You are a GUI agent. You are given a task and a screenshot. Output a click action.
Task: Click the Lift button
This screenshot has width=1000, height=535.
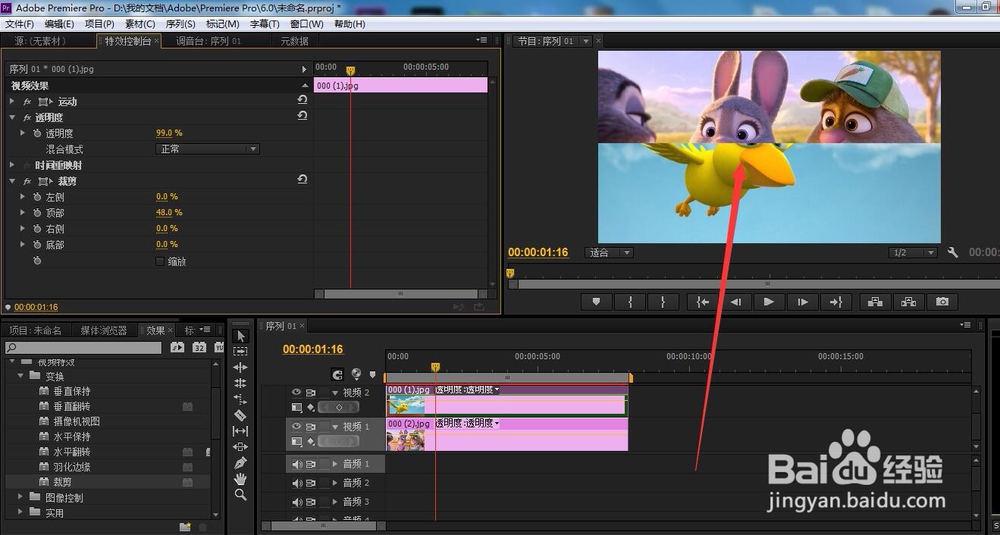[876, 302]
